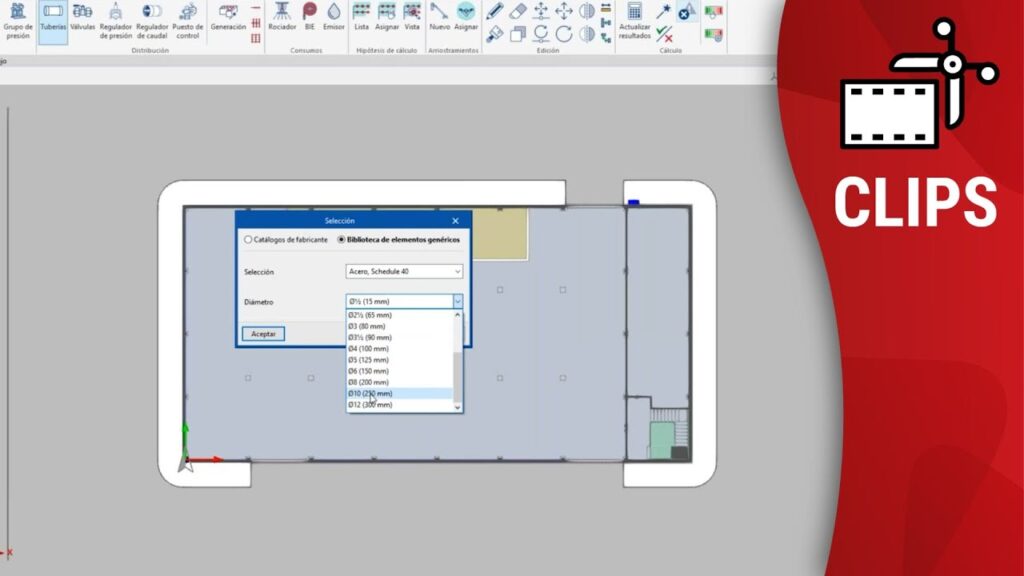
Task: Click the beige colored room area
Action: (499, 234)
